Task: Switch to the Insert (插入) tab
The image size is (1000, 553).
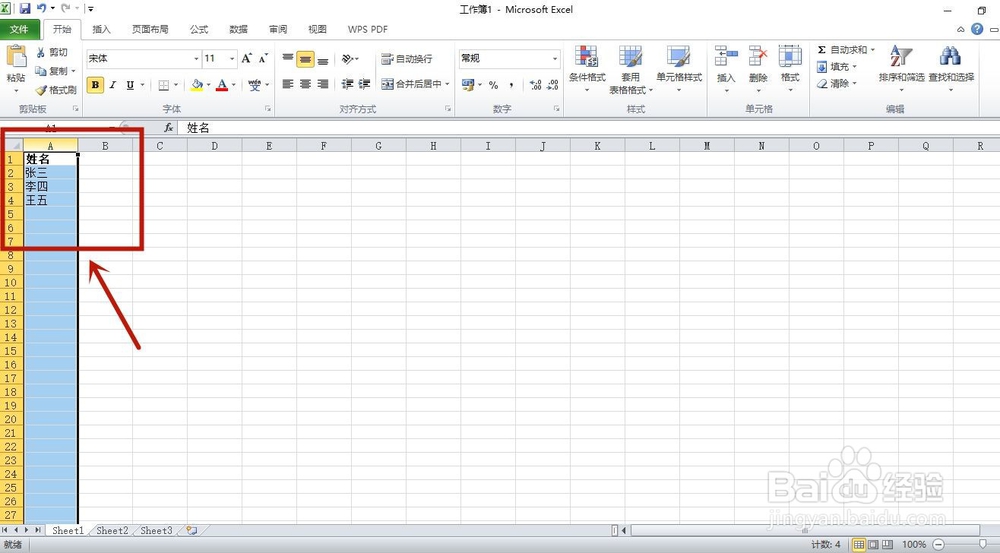Action: click(101, 29)
